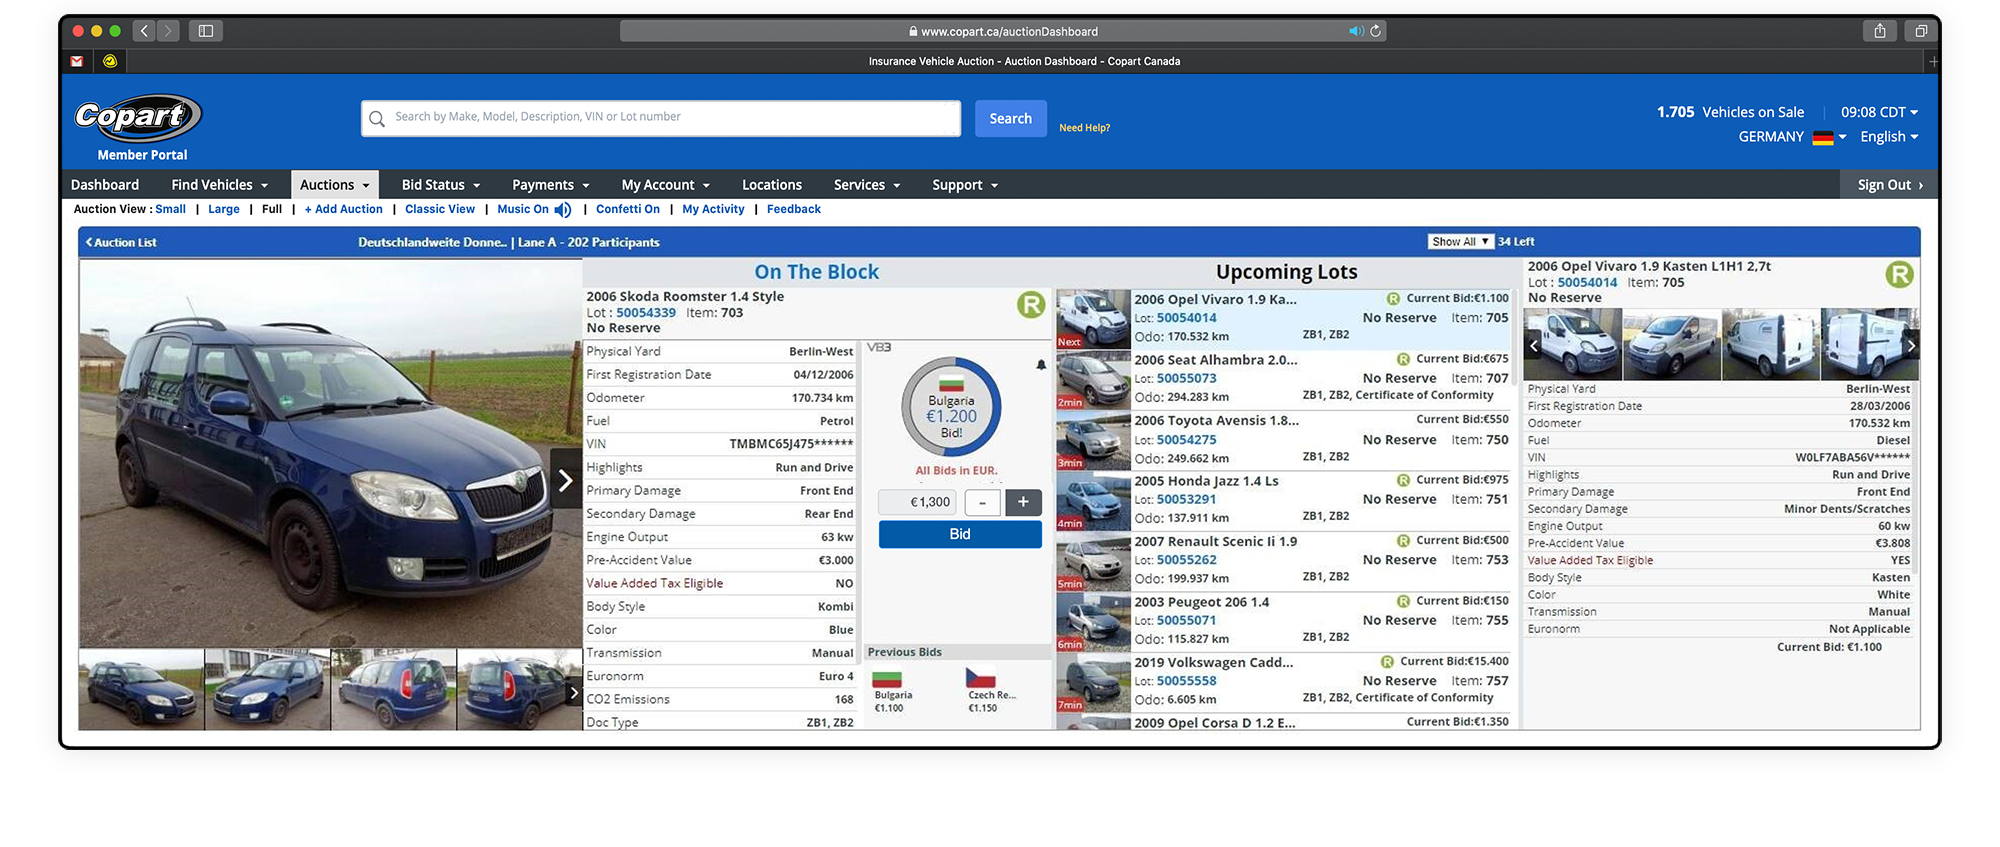Open lot 50054339 link
The image size is (2000, 847).
pyautogui.click(x=646, y=313)
